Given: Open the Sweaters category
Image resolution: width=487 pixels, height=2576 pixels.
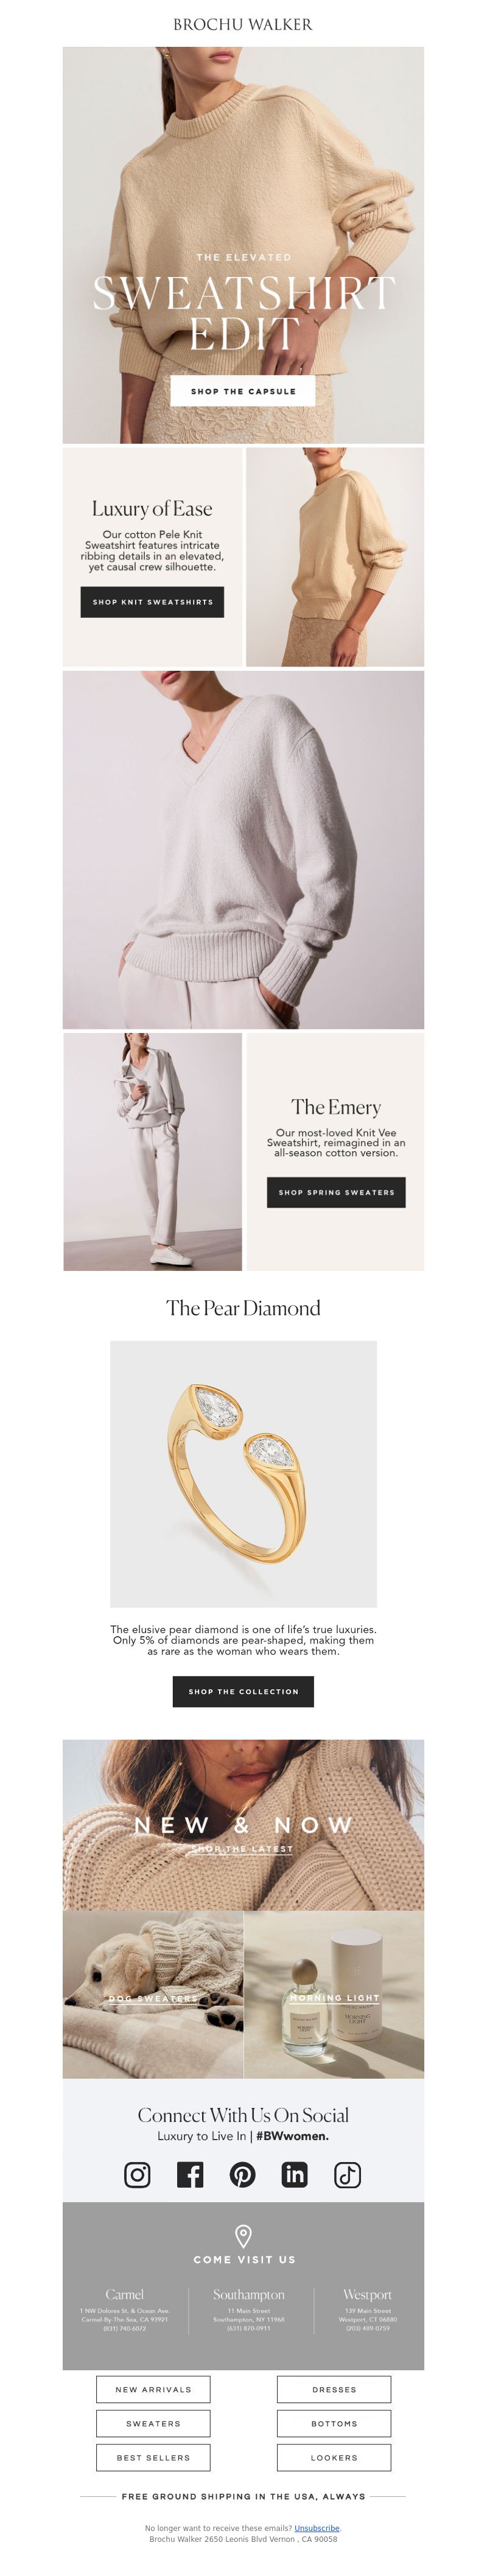Looking at the screenshot, I should click(153, 2423).
